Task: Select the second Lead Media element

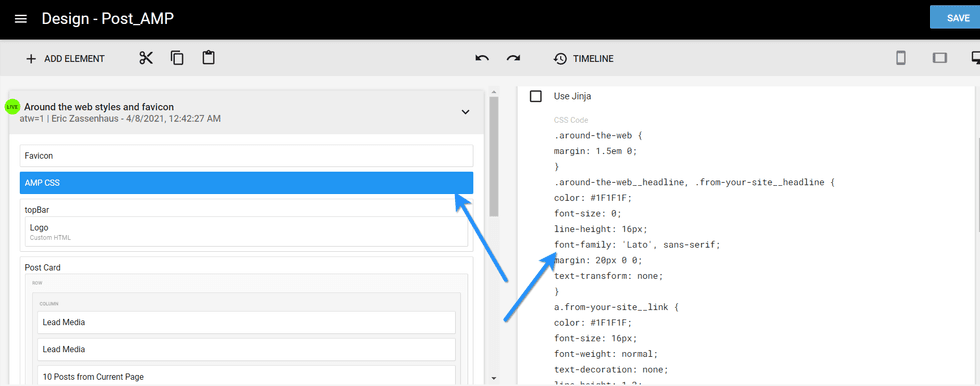Action: (x=246, y=349)
